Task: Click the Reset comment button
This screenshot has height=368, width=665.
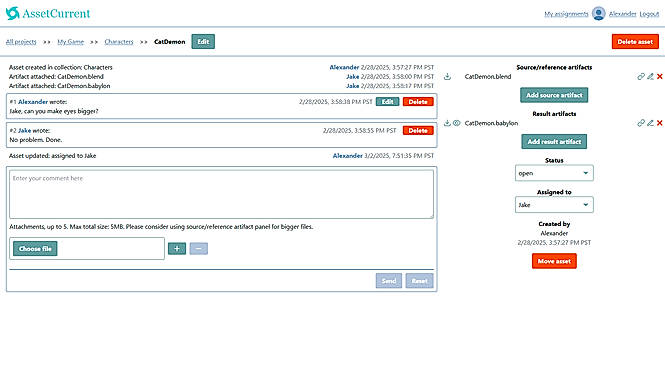Action: click(419, 281)
